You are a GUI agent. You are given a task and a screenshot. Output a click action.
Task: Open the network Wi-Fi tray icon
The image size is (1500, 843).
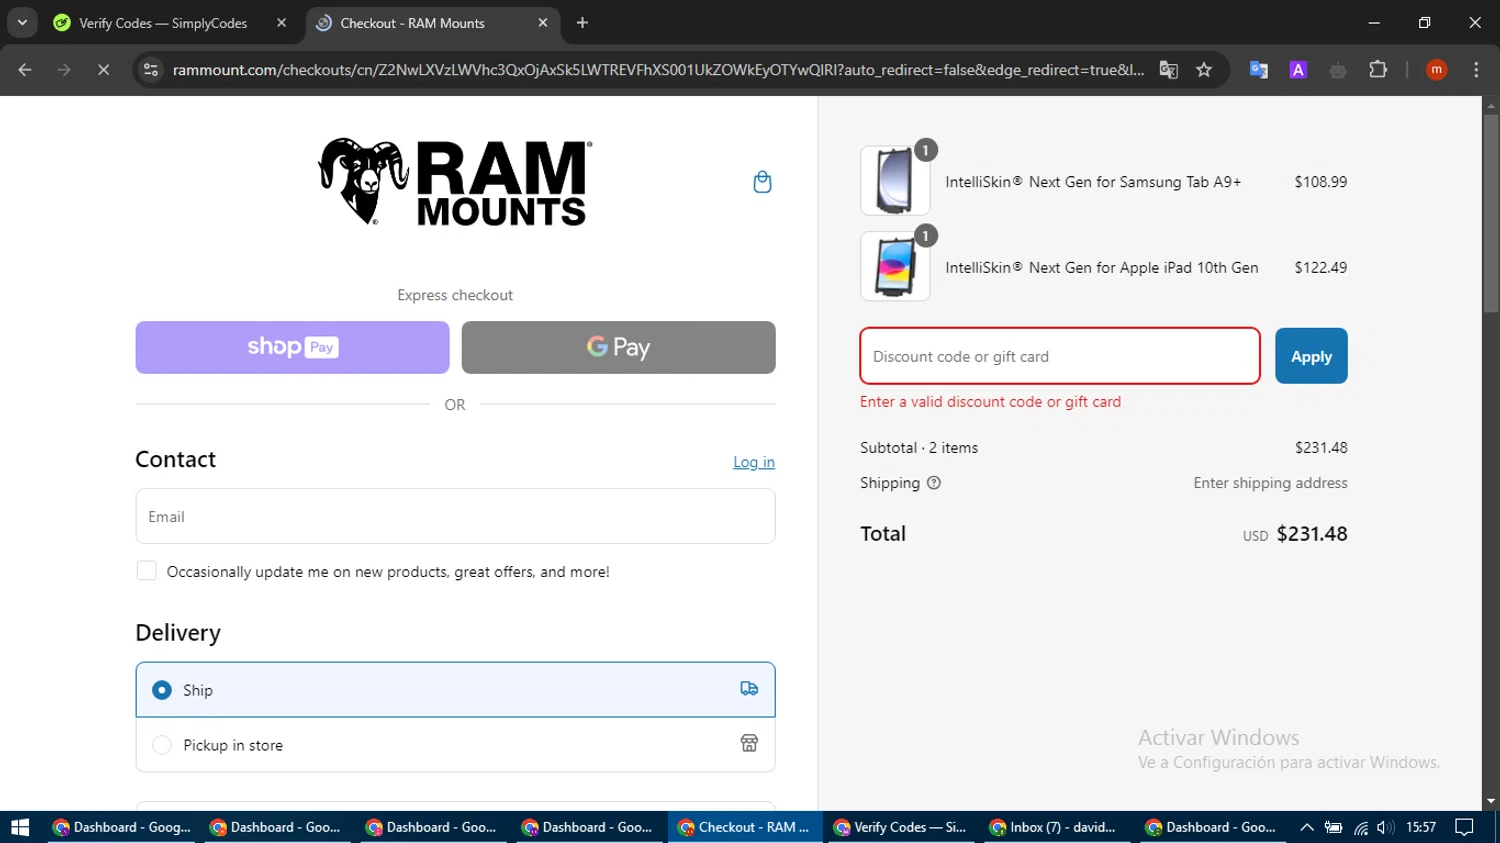1361,827
